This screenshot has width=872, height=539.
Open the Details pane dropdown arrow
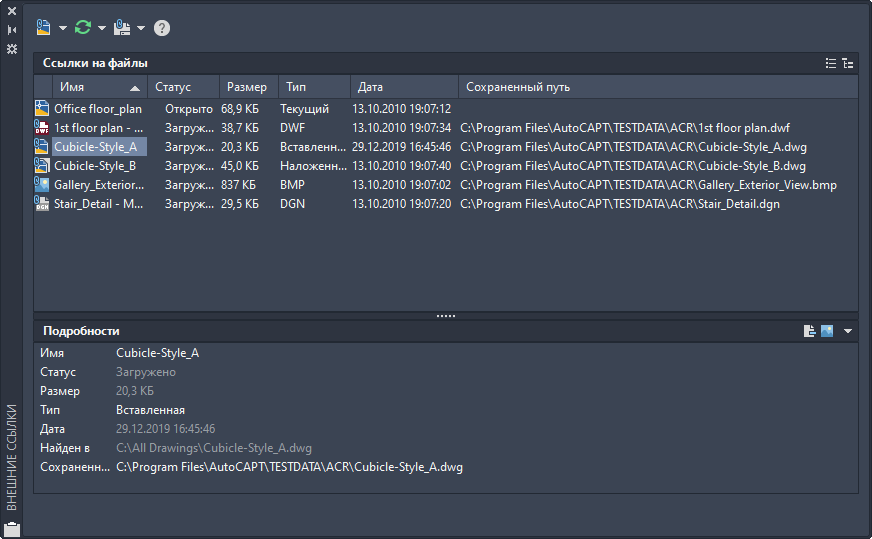coord(848,331)
